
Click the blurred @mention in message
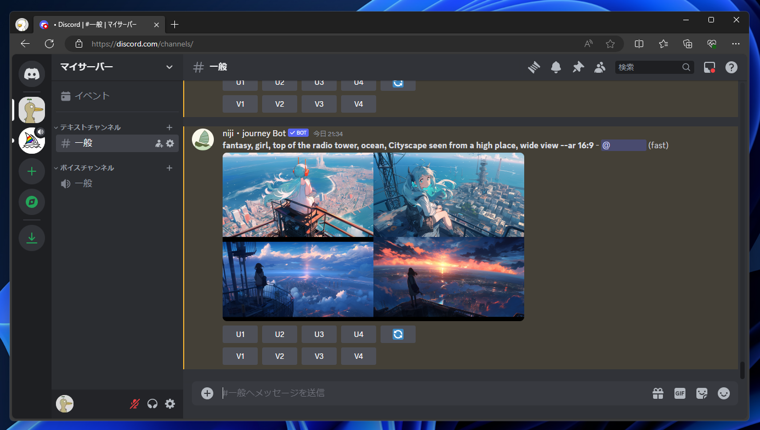tap(623, 145)
